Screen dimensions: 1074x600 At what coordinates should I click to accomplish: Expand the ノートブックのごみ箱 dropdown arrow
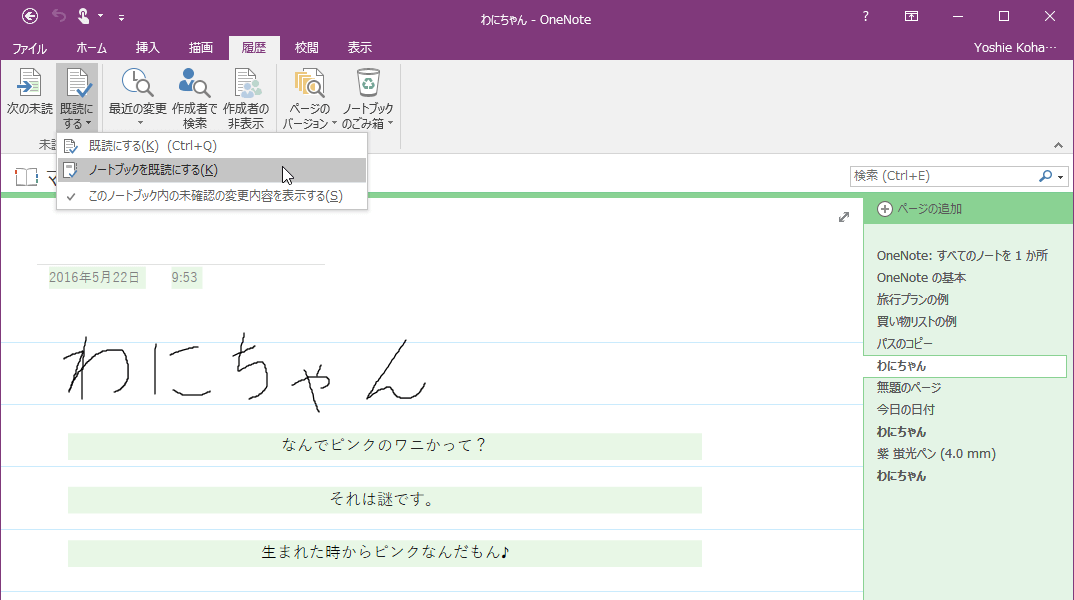click(390, 124)
